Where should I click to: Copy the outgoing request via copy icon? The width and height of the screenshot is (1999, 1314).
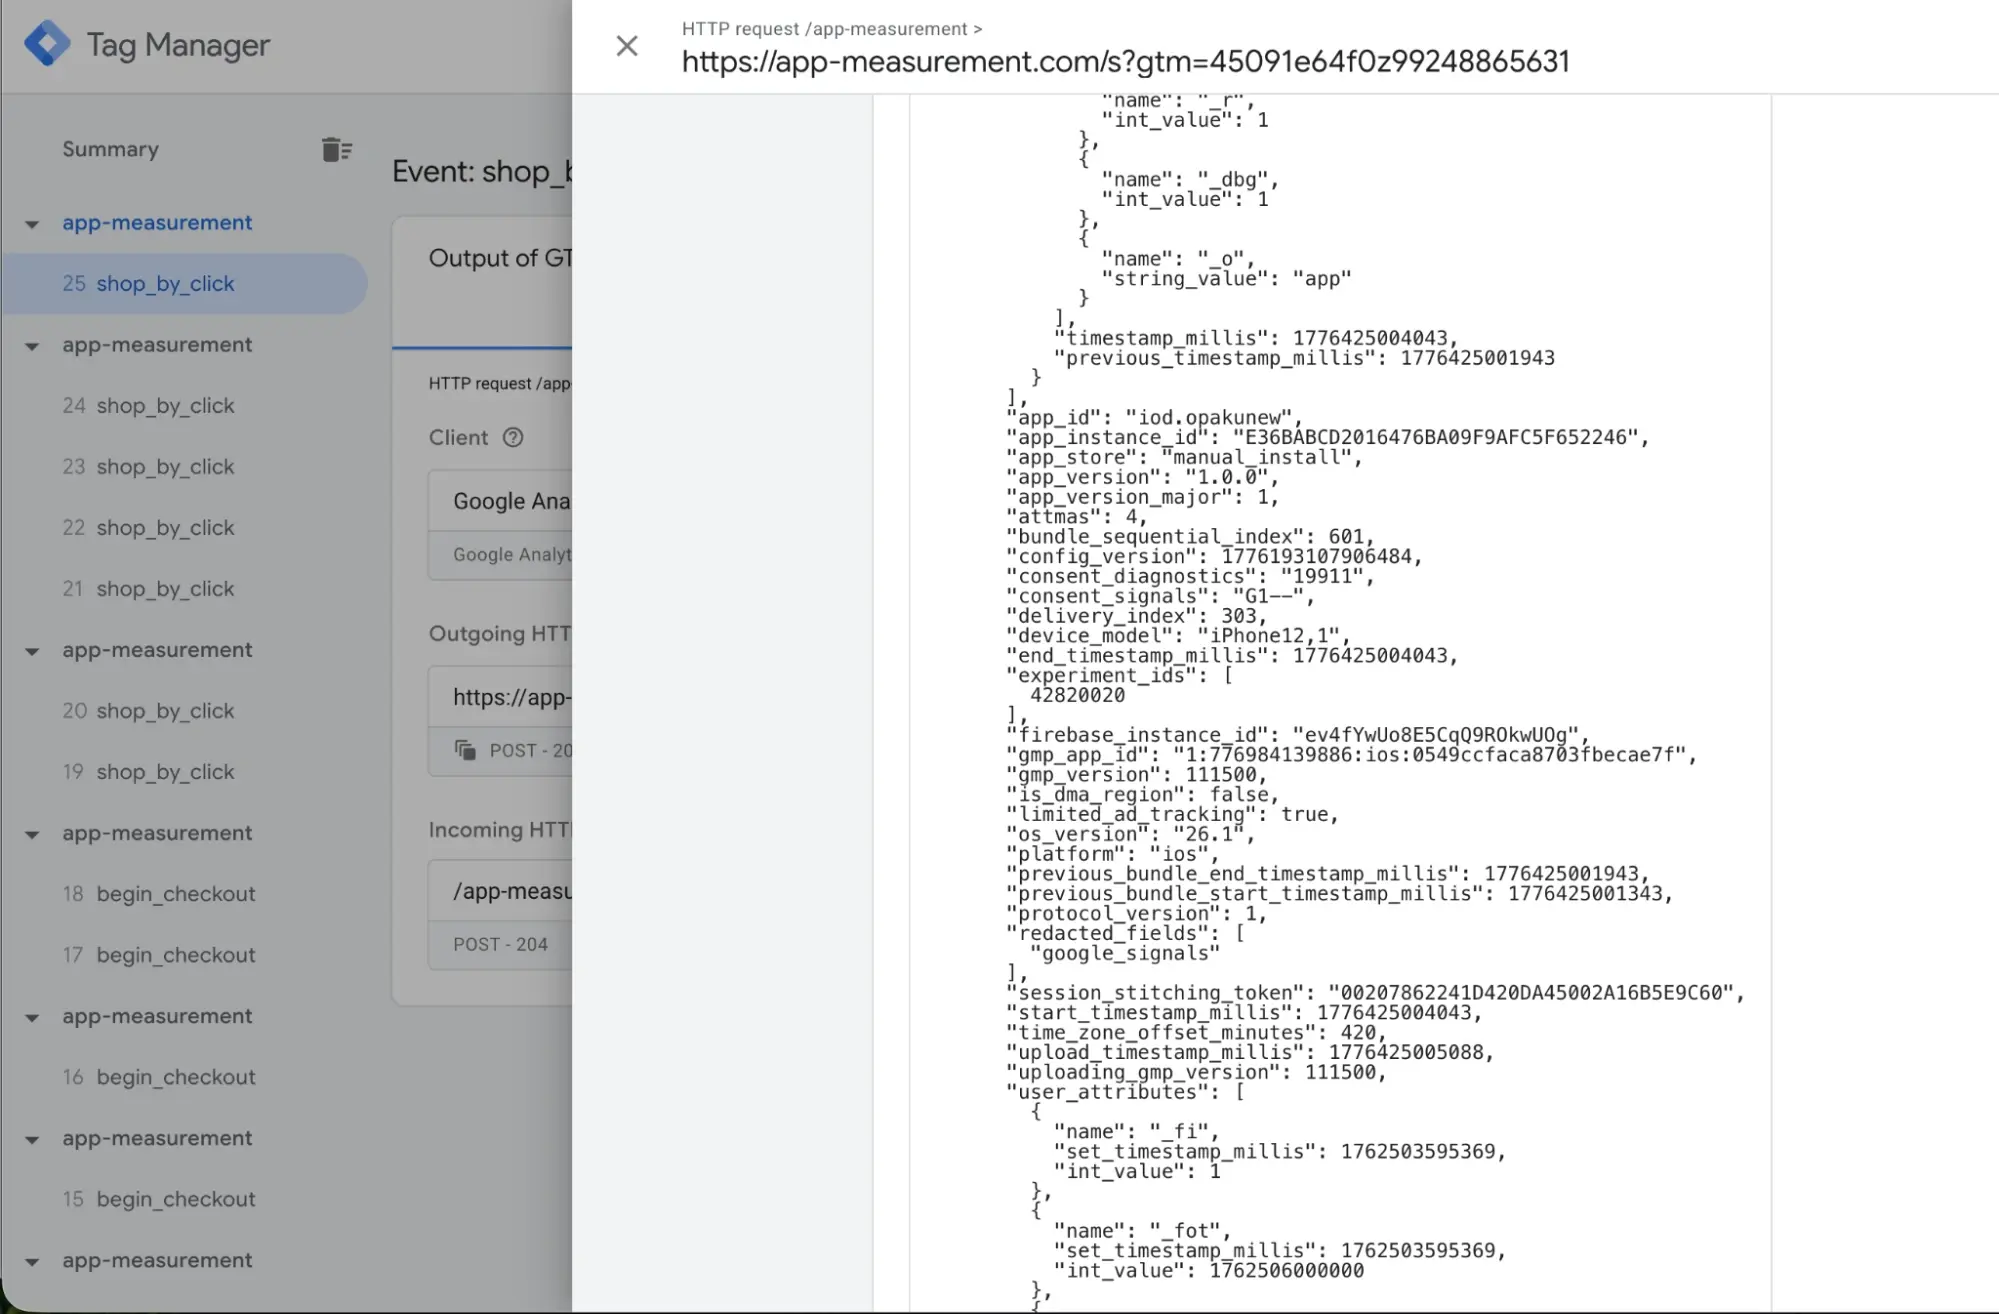click(465, 750)
